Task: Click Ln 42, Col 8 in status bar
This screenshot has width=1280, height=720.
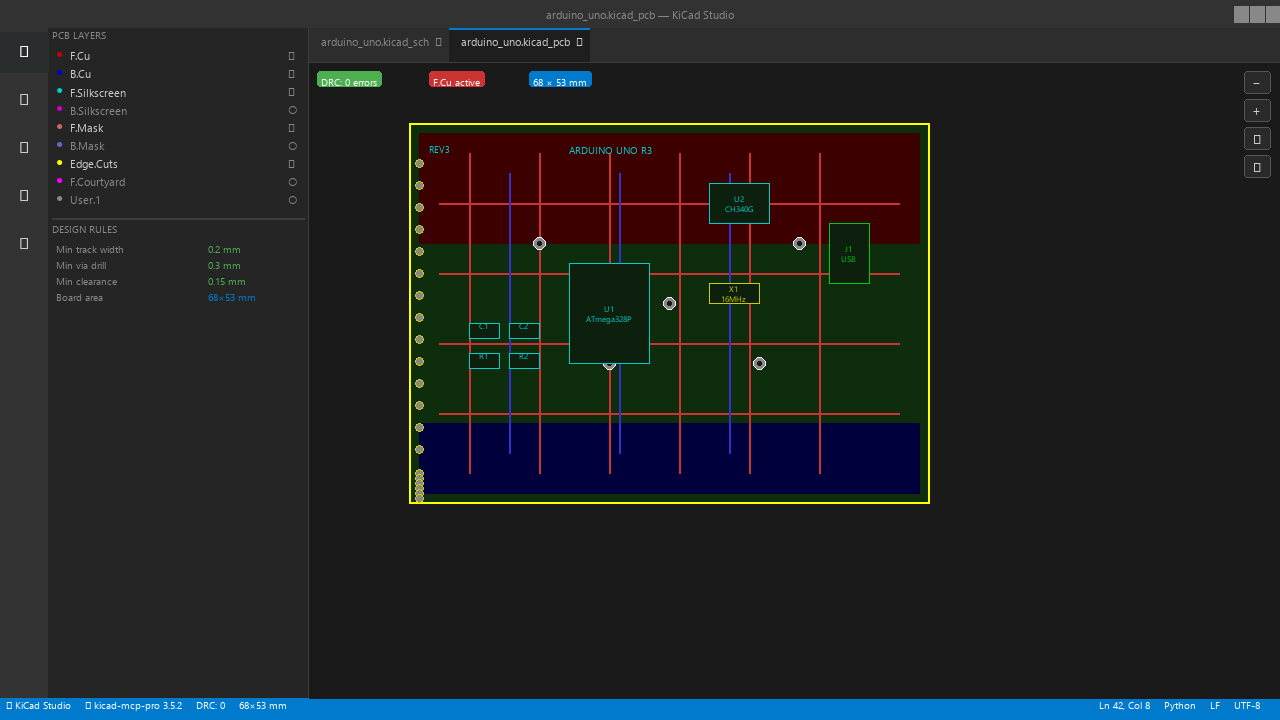Action: coord(1124,706)
